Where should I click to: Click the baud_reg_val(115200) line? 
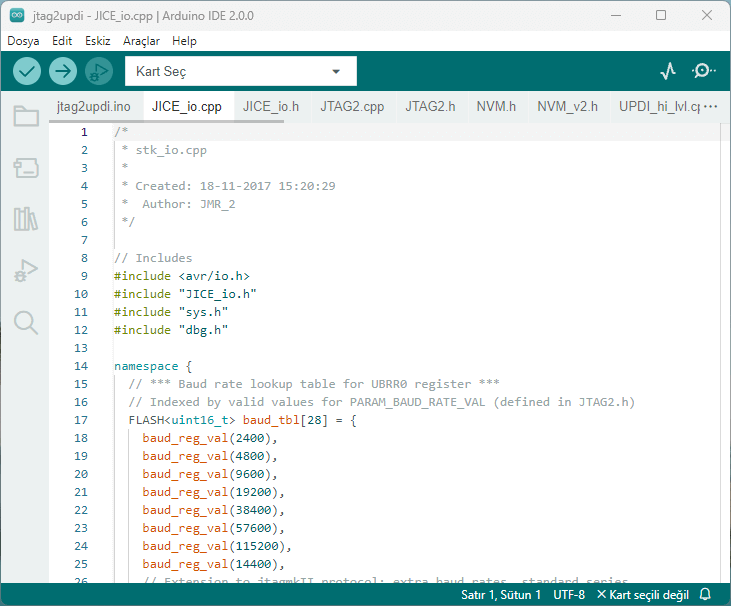coord(217,546)
